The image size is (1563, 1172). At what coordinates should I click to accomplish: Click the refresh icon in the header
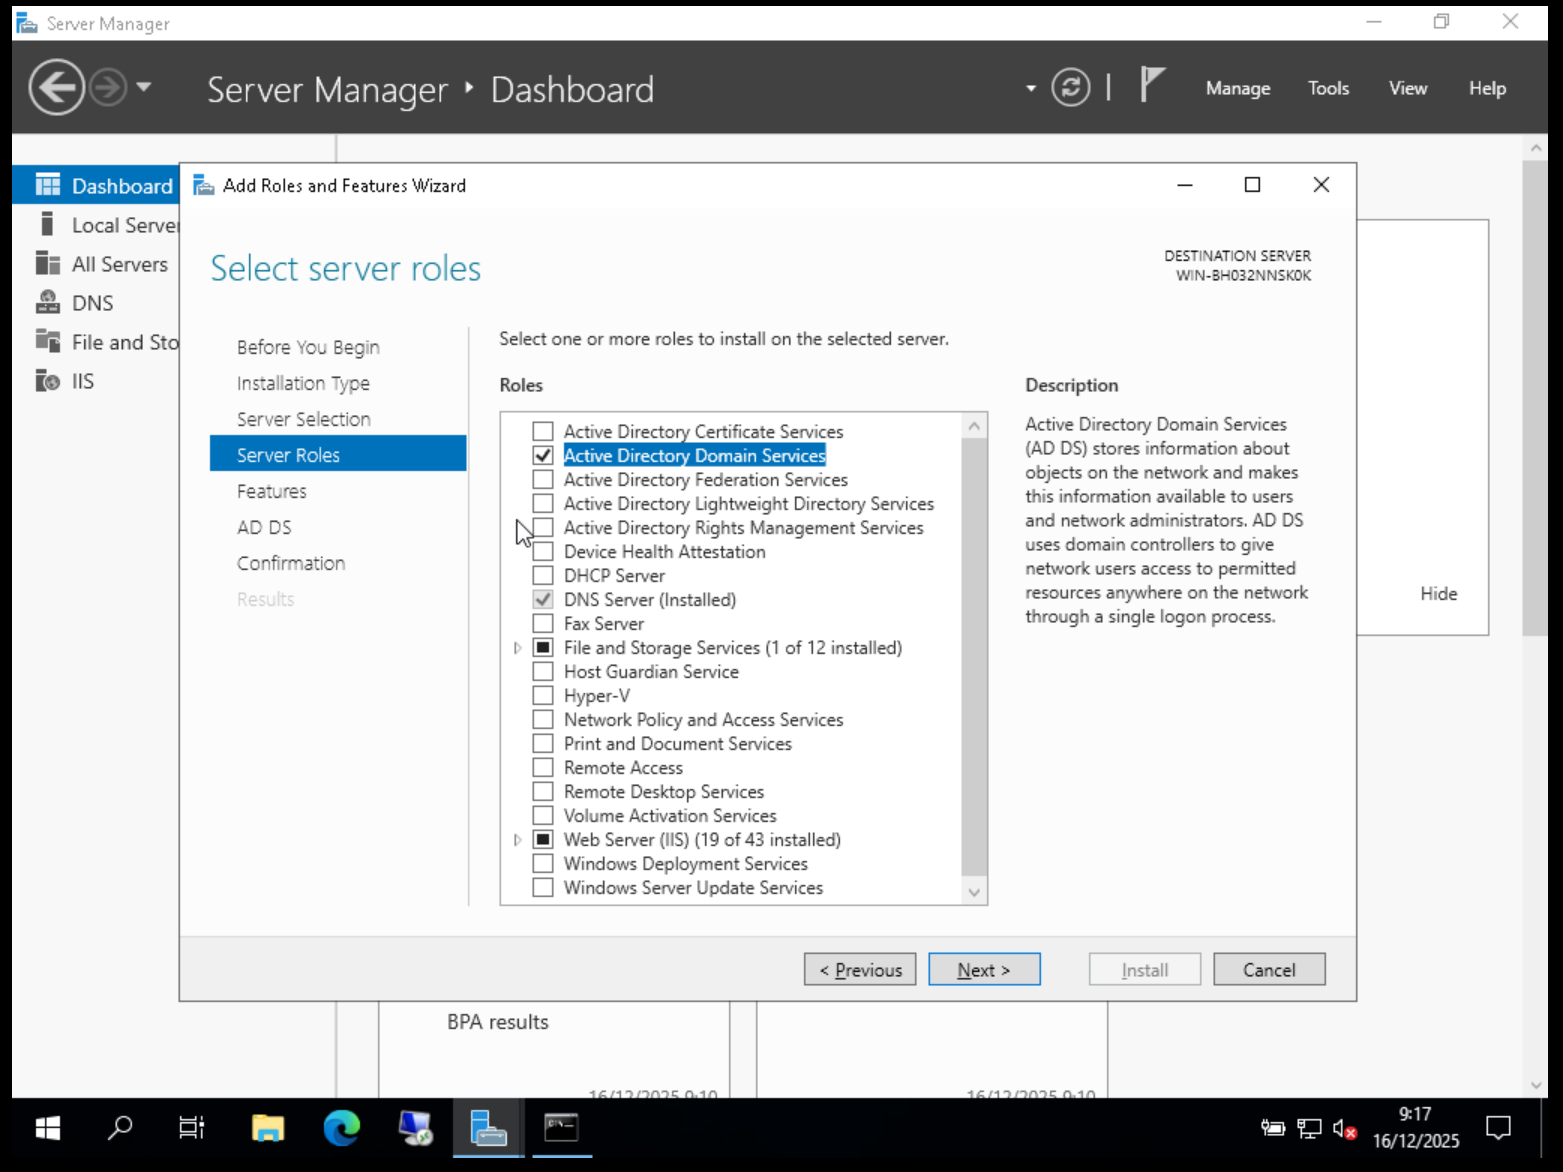coord(1070,88)
